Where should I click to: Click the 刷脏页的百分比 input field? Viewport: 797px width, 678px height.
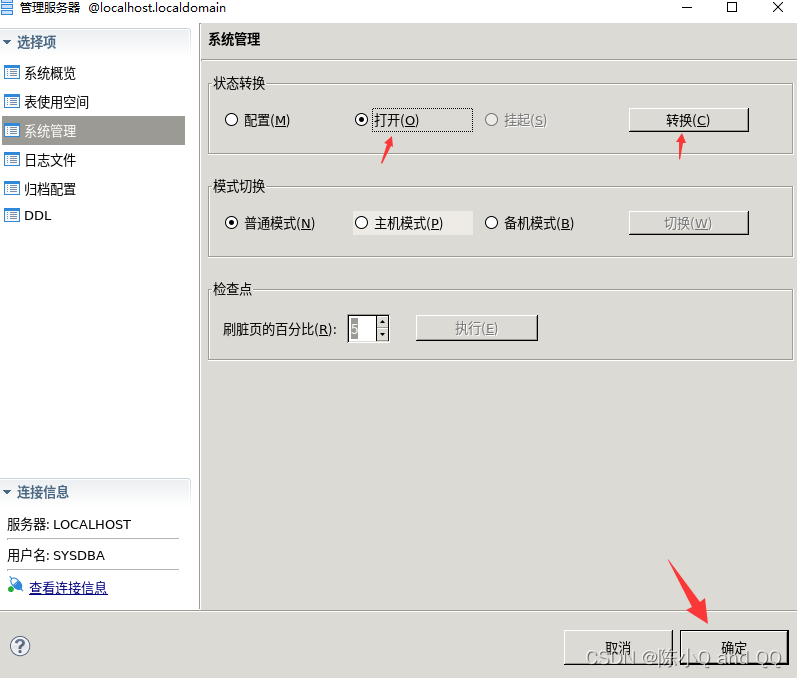(x=362, y=328)
